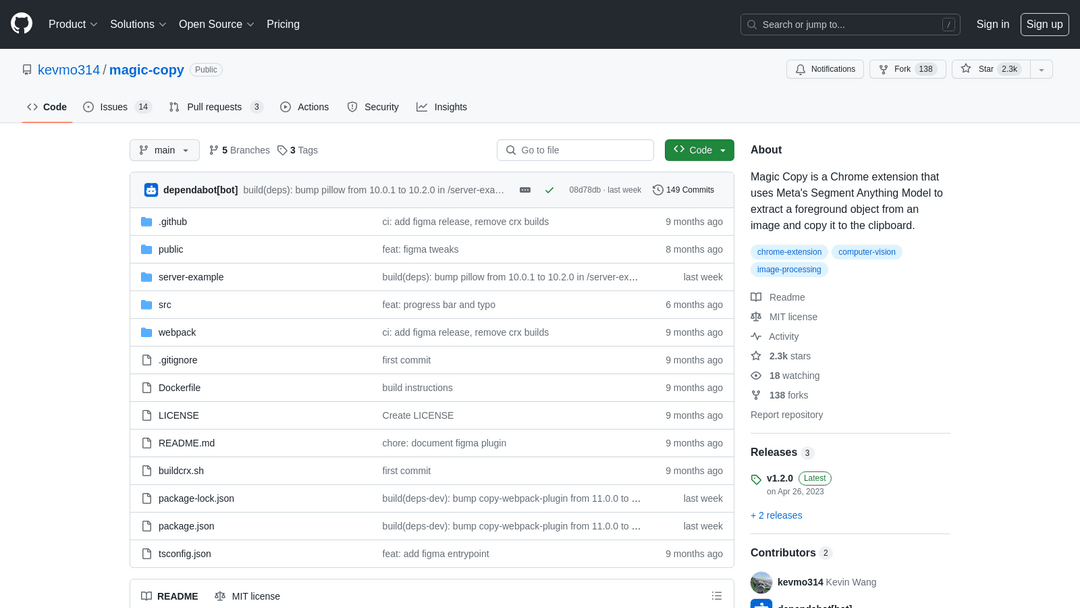Open the Open Source menu dropdown
This screenshot has height=608, width=1080.
(x=216, y=24)
